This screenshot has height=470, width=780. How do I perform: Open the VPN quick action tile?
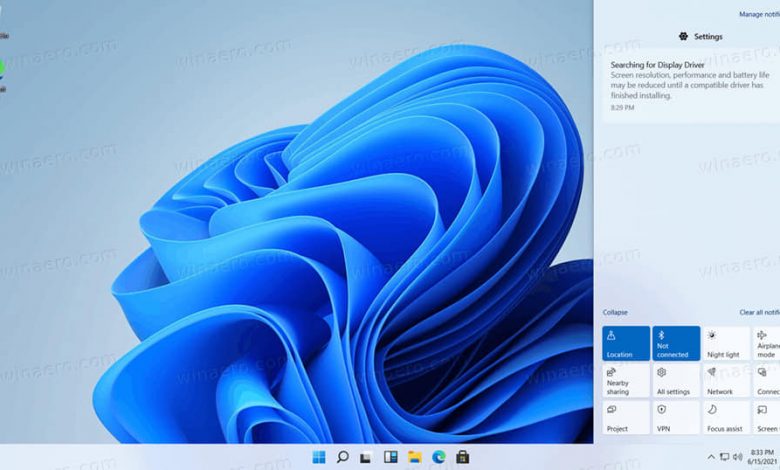click(676, 417)
